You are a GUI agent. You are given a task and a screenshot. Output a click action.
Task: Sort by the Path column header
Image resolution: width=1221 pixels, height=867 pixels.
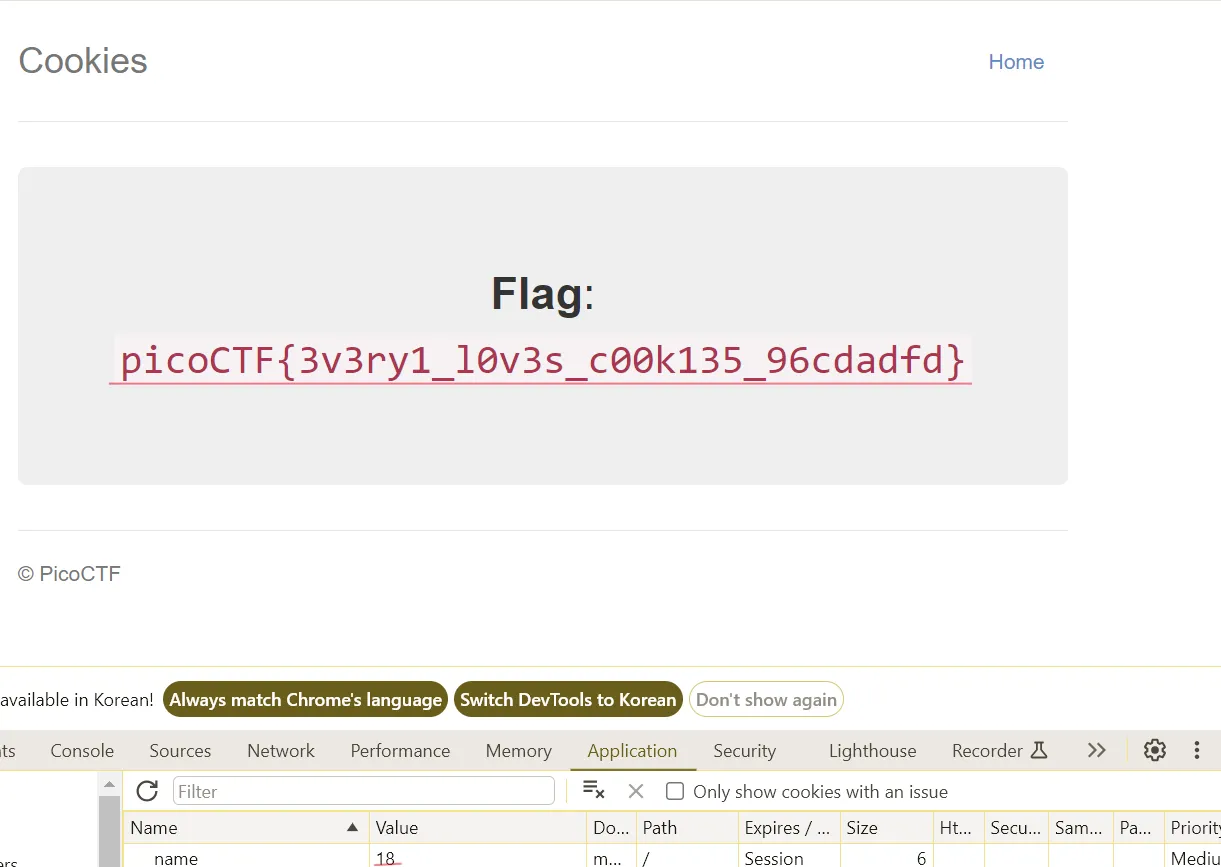[687, 827]
